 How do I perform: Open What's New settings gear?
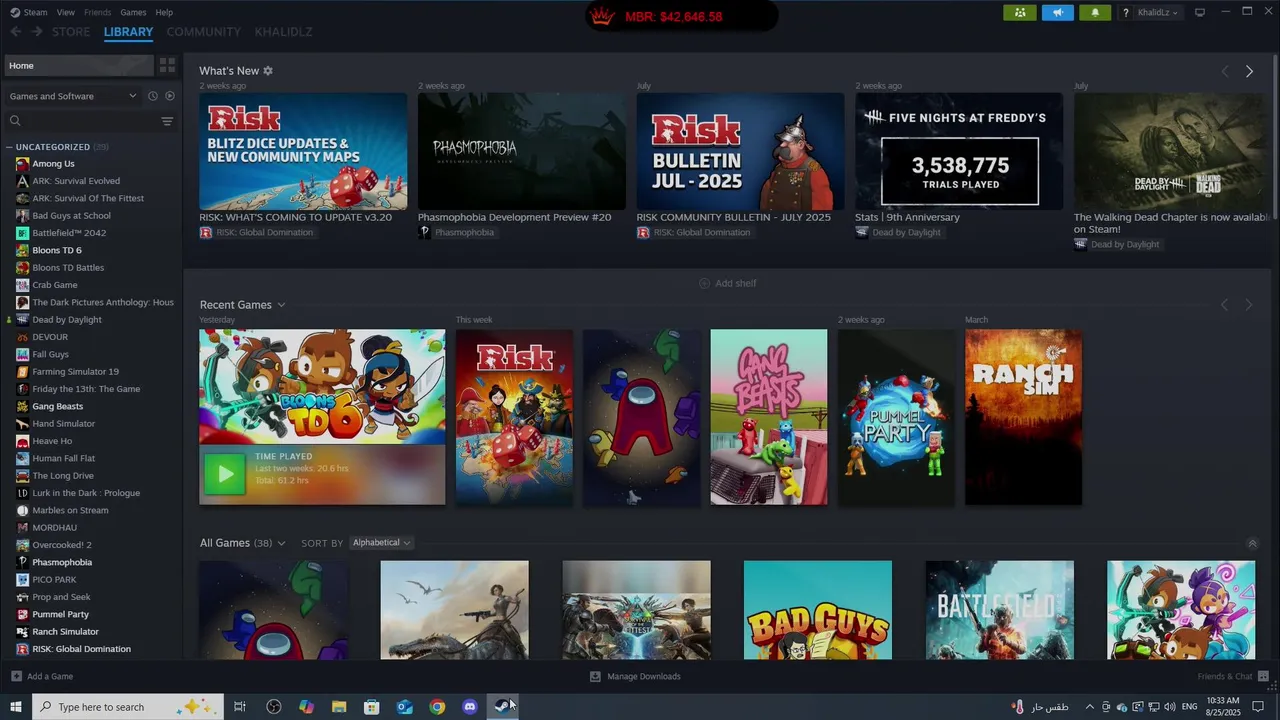coord(268,71)
